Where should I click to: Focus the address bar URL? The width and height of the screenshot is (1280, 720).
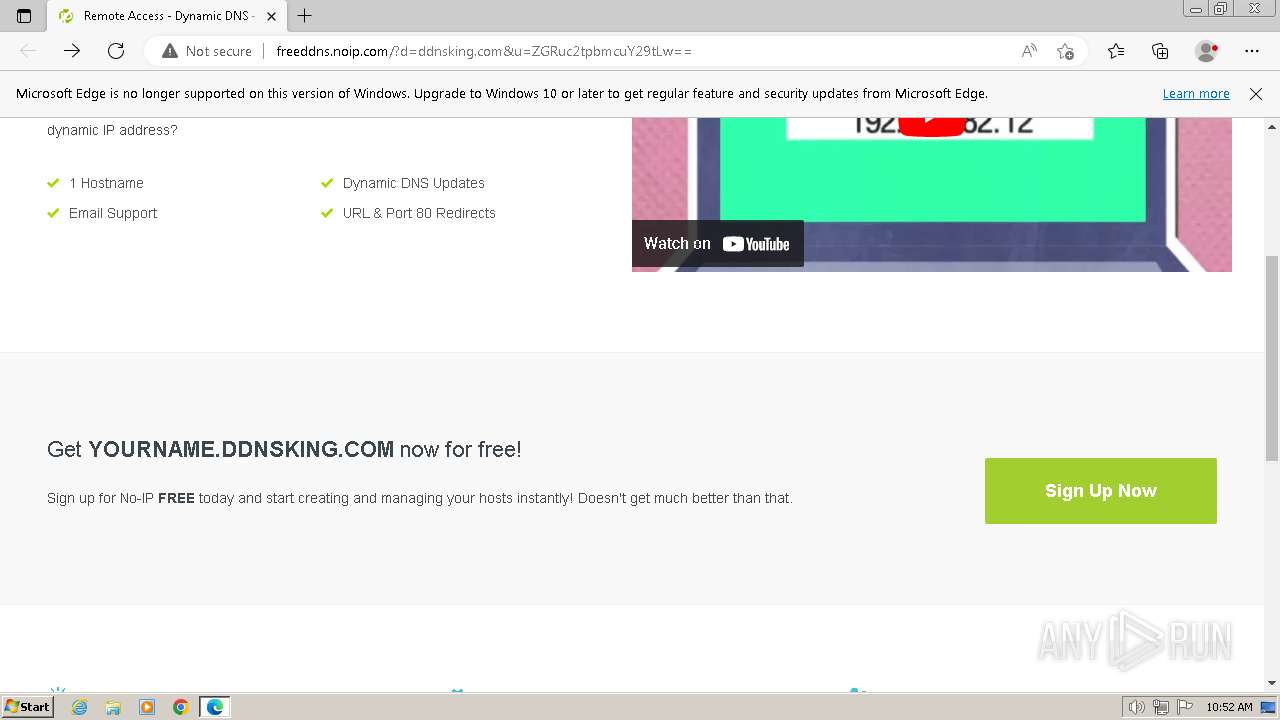coord(484,51)
